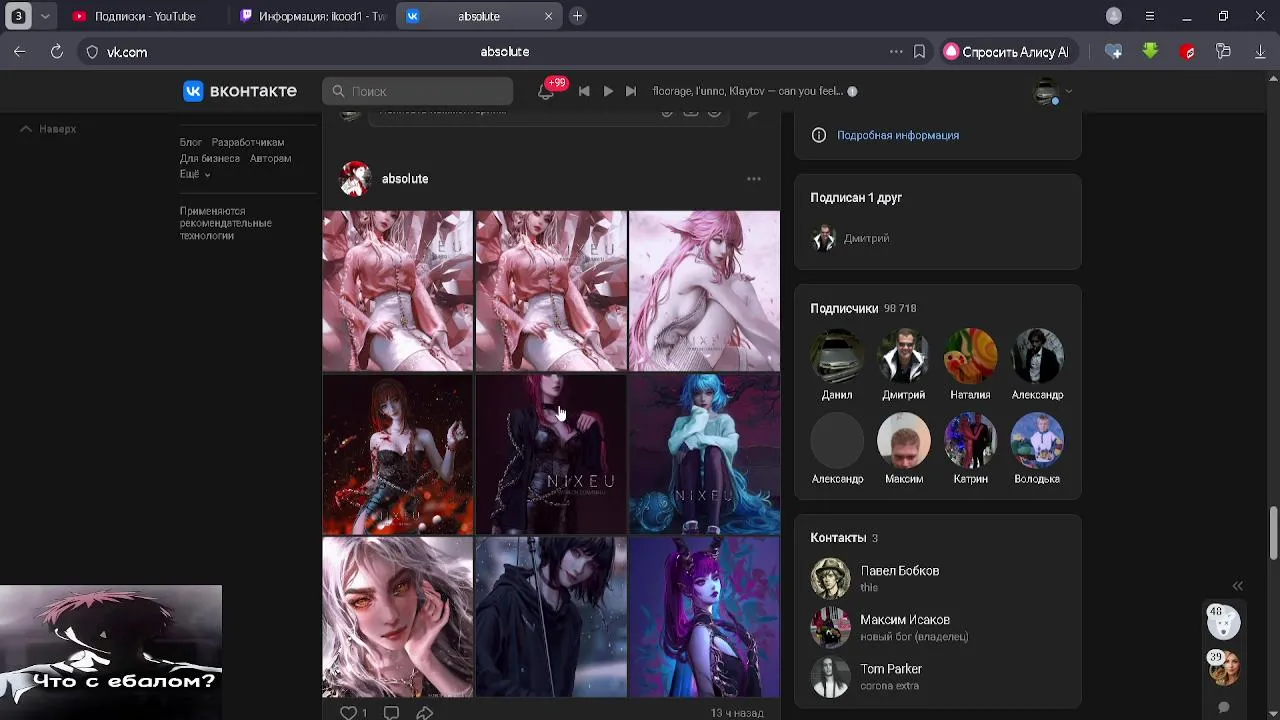Open browser downloads
The height and width of the screenshot is (720, 1280).
click(1260, 52)
